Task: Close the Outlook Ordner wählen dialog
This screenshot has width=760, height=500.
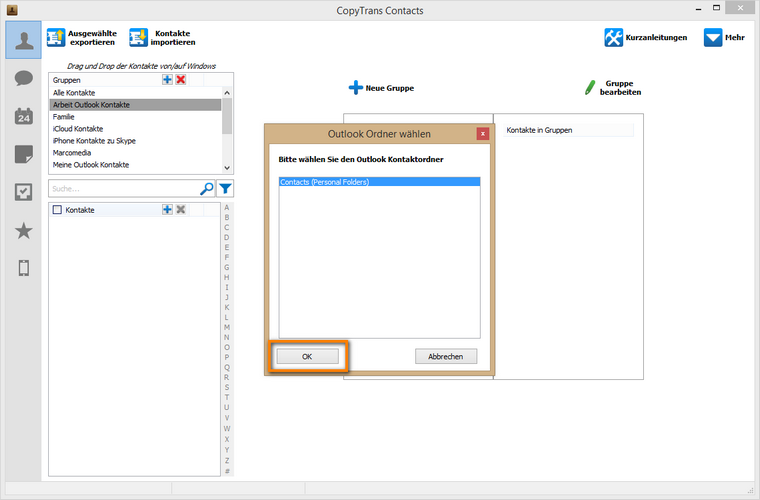Action: [482, 134]
